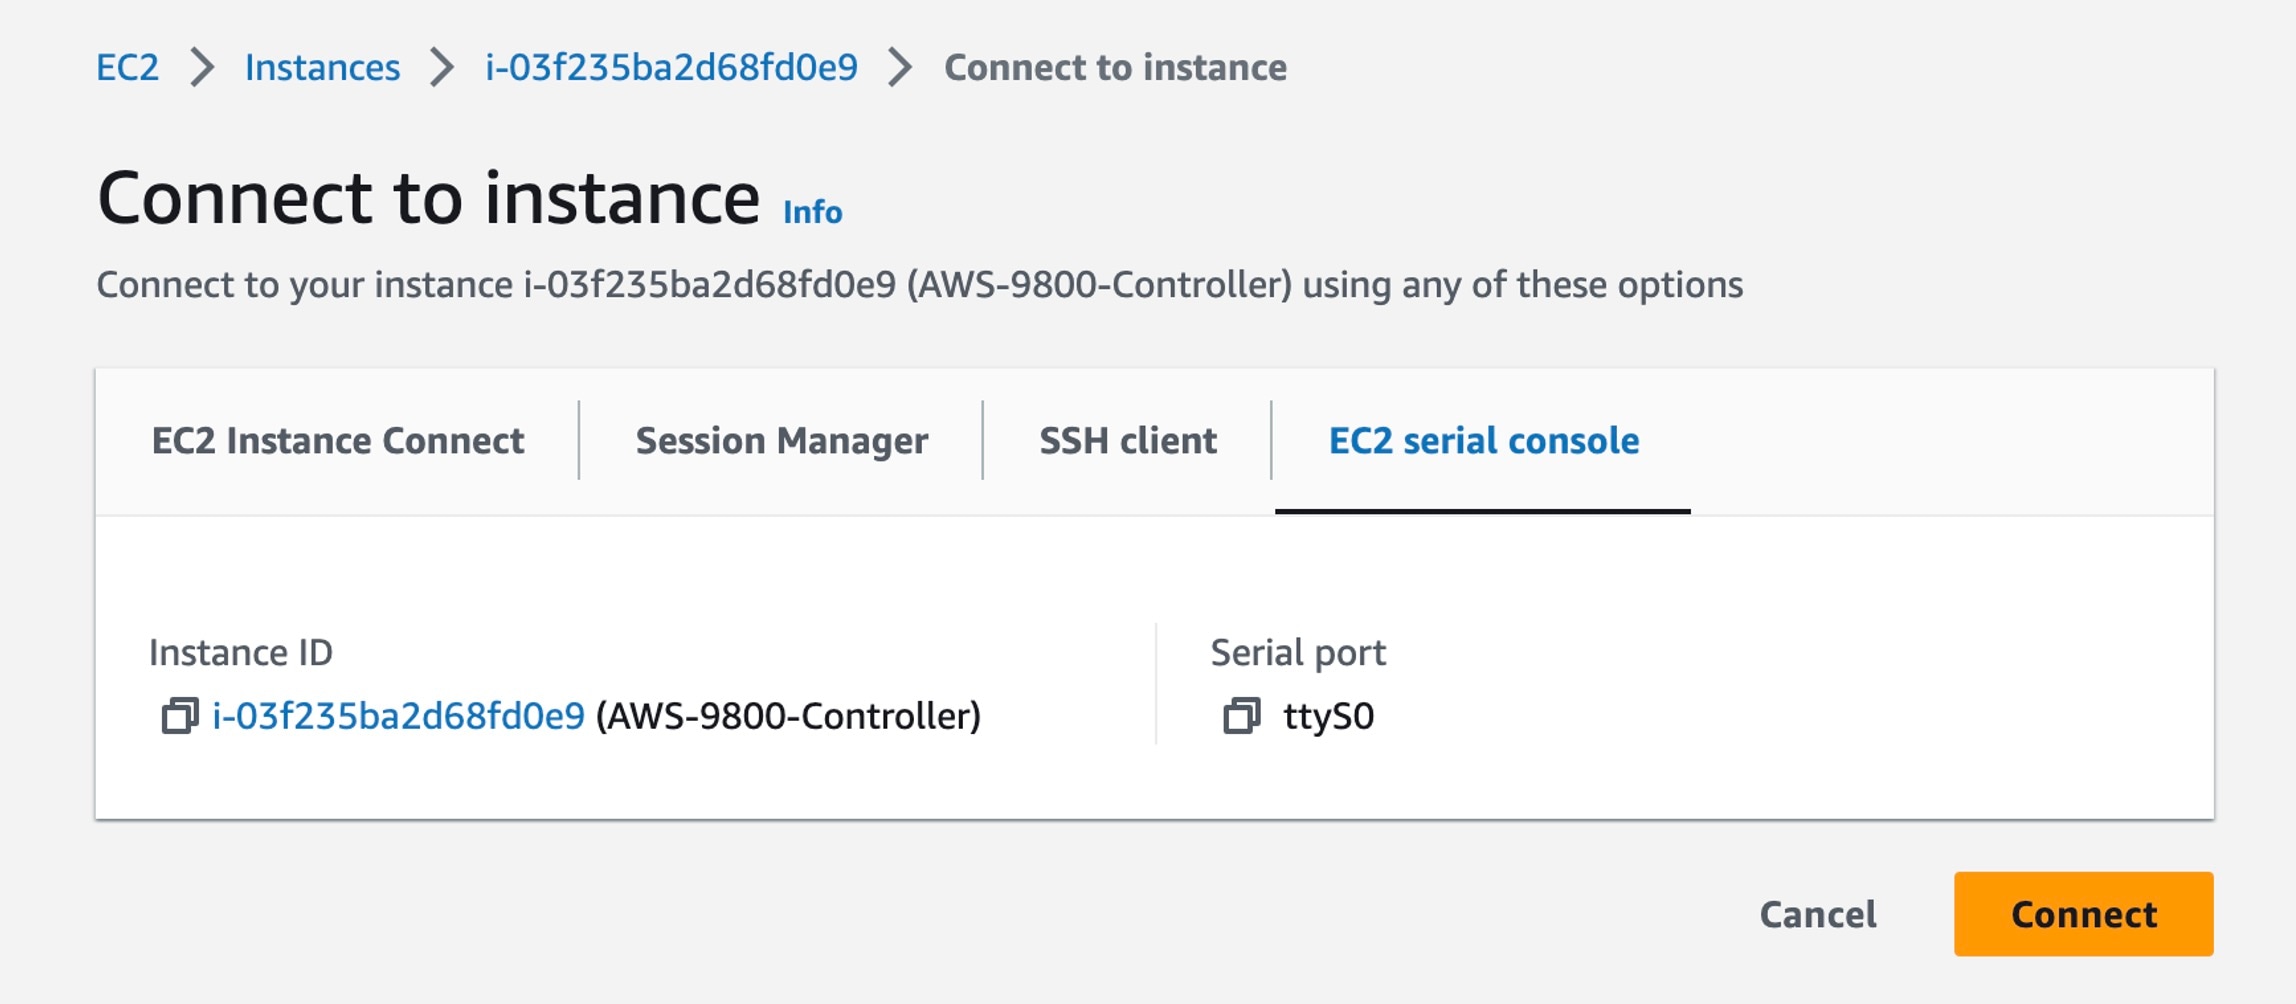Open the Info link beside the heading

coord(812,212)
